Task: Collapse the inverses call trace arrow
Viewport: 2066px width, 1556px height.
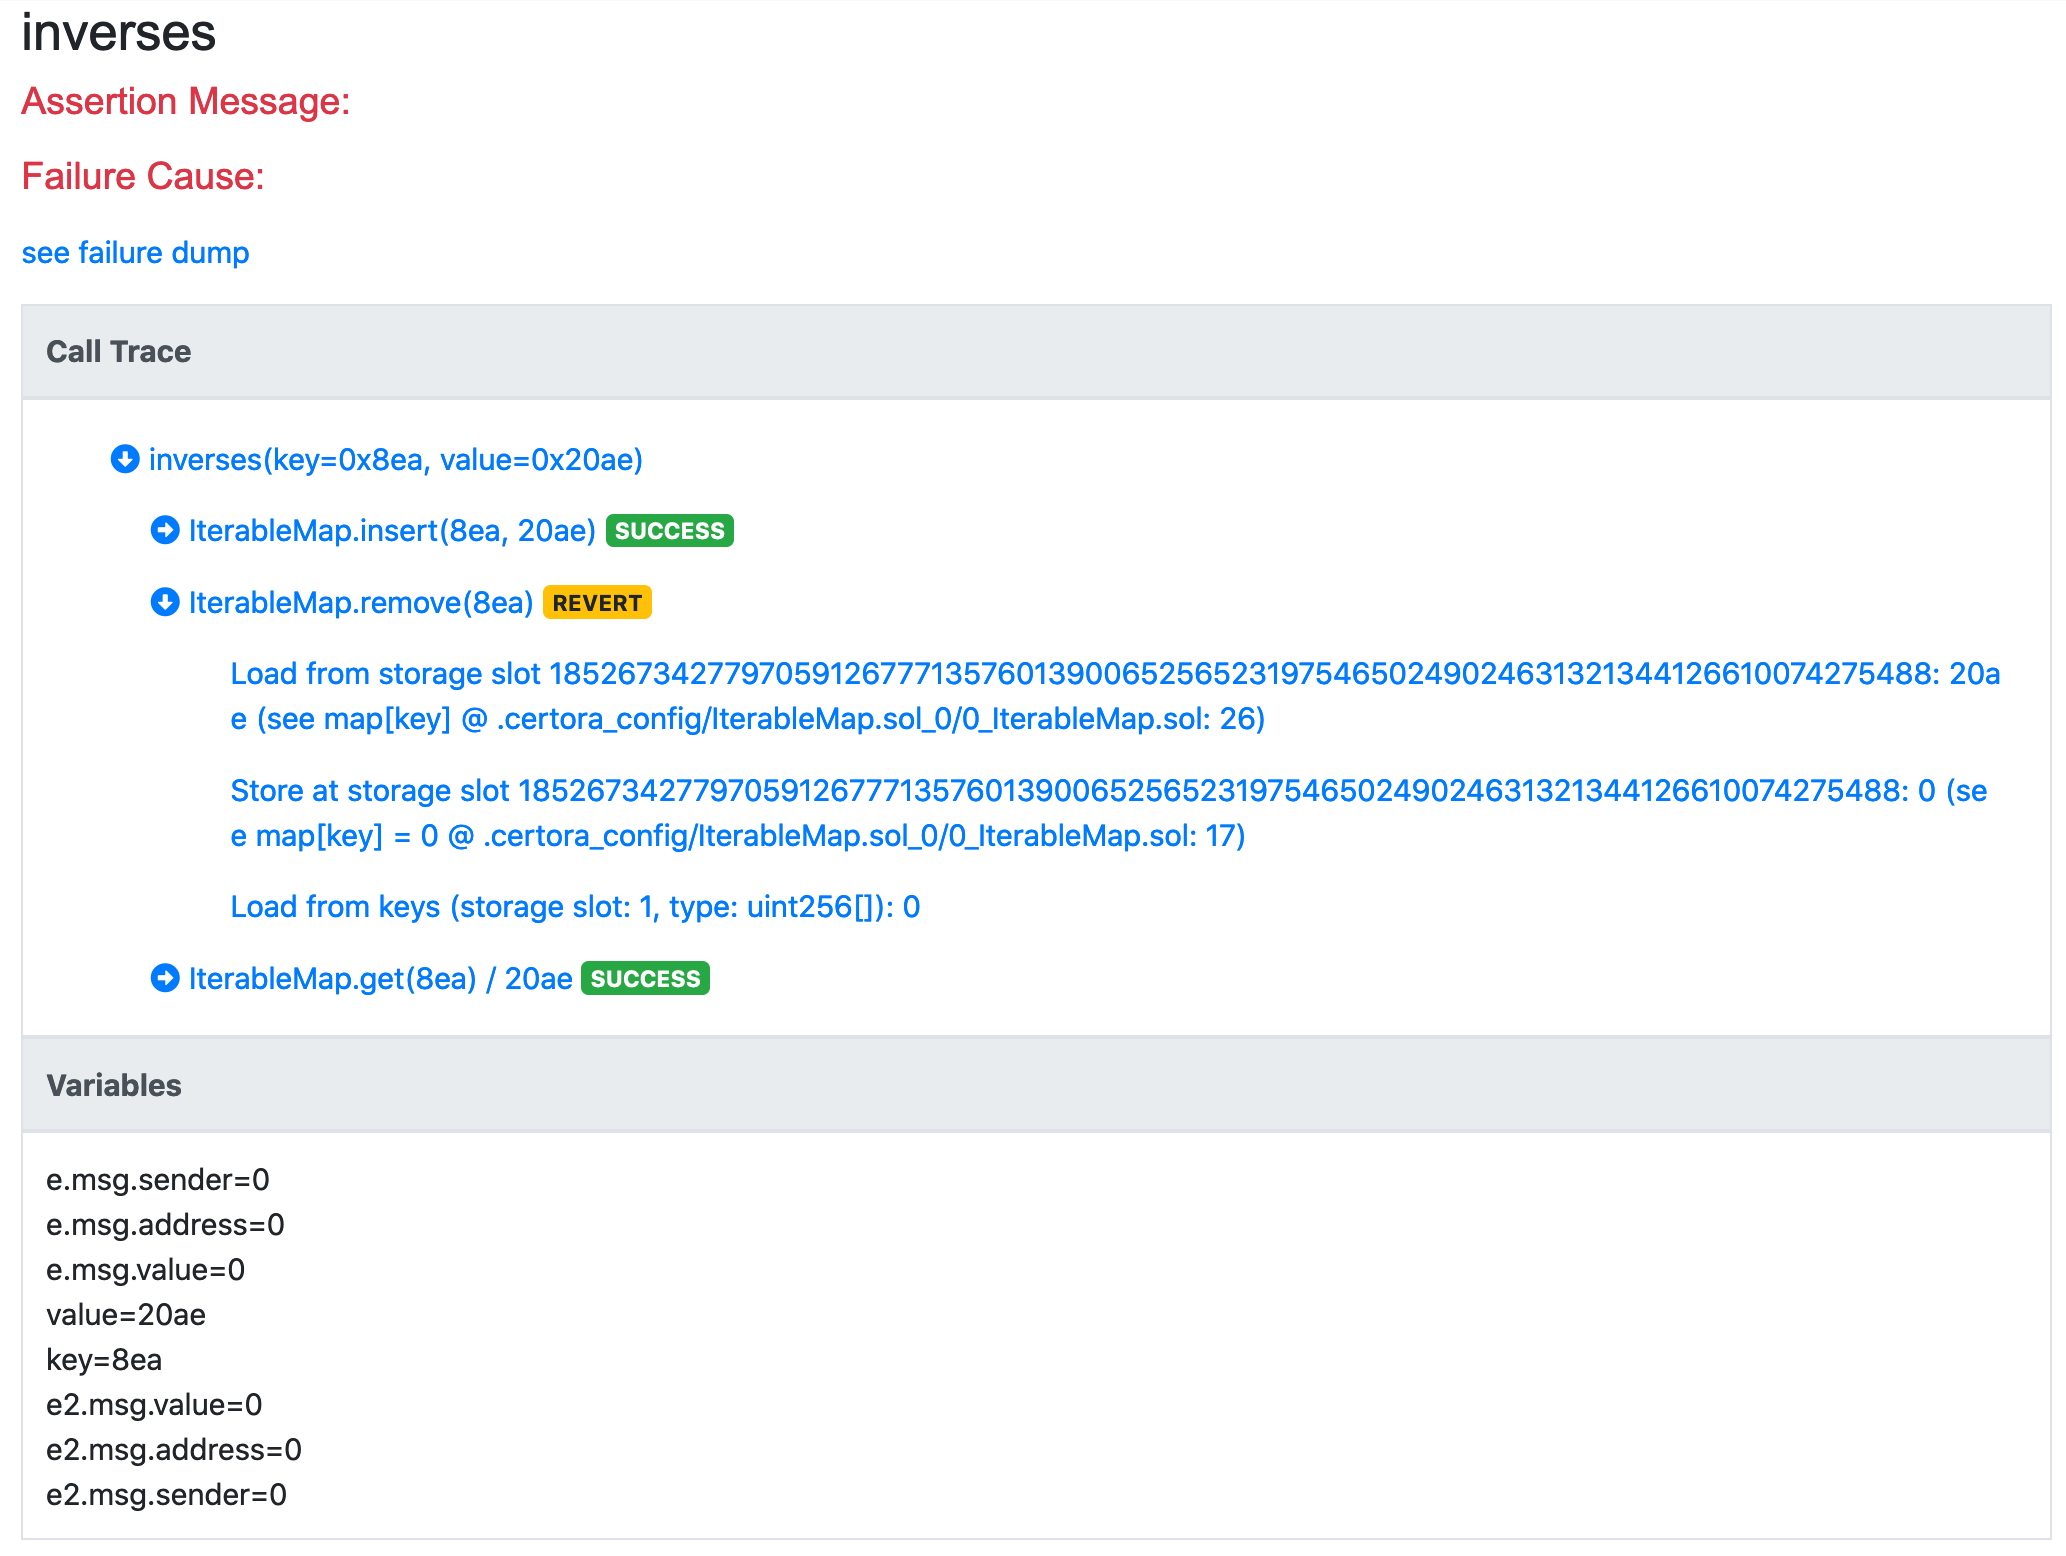Action: 124,459
